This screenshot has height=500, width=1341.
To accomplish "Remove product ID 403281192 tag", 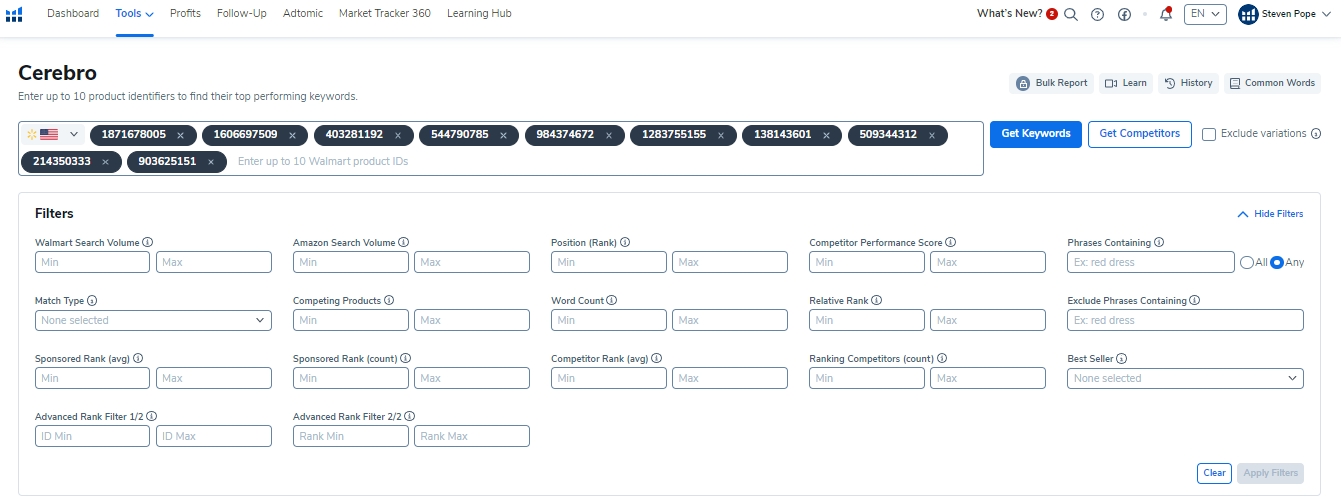I will 398,135.
